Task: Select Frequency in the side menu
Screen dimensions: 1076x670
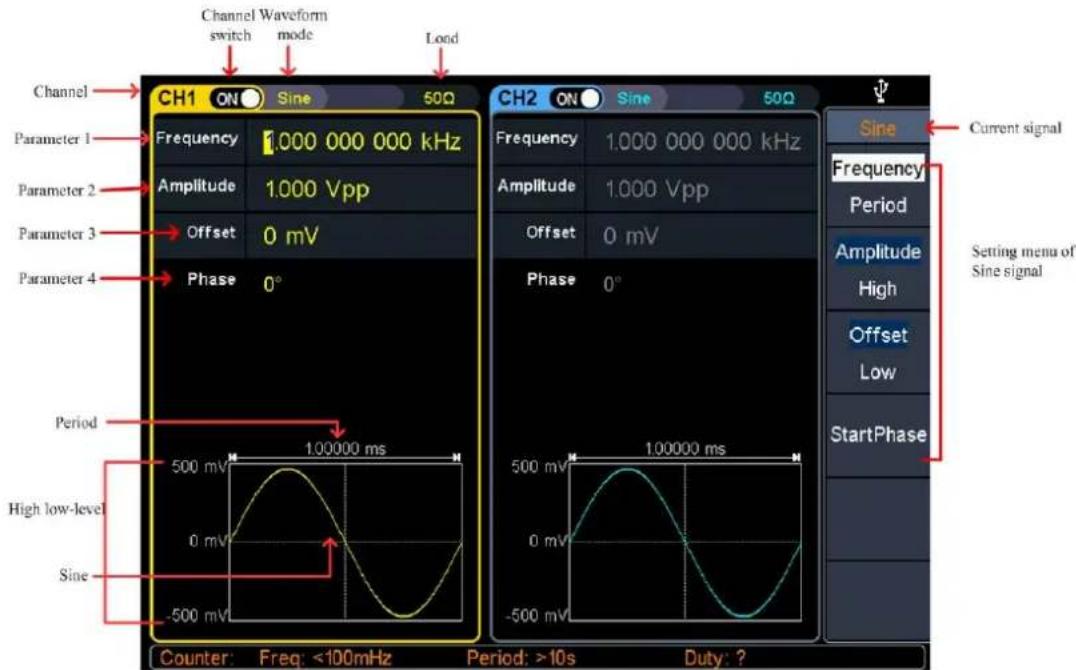Action: pos(878,168)
